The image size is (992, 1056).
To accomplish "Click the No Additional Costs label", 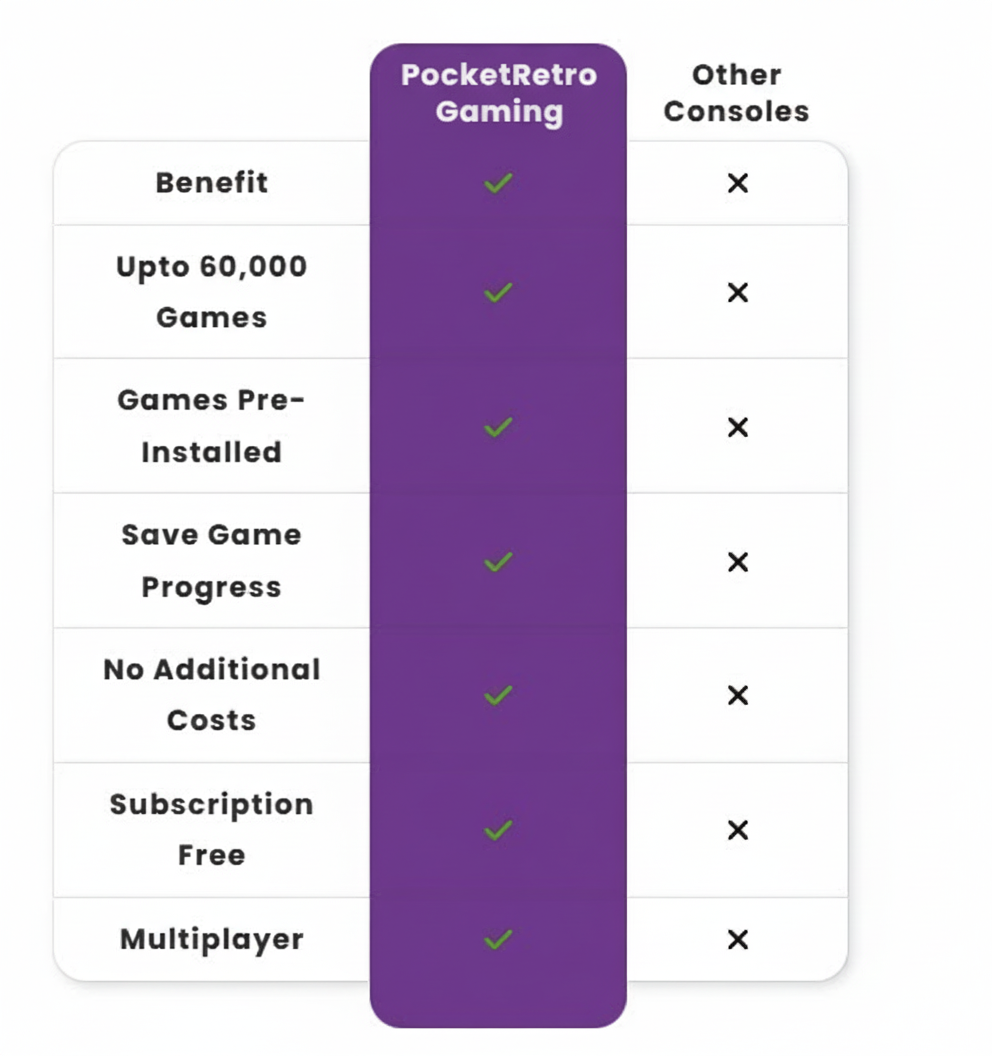I will tap(212, 695).
